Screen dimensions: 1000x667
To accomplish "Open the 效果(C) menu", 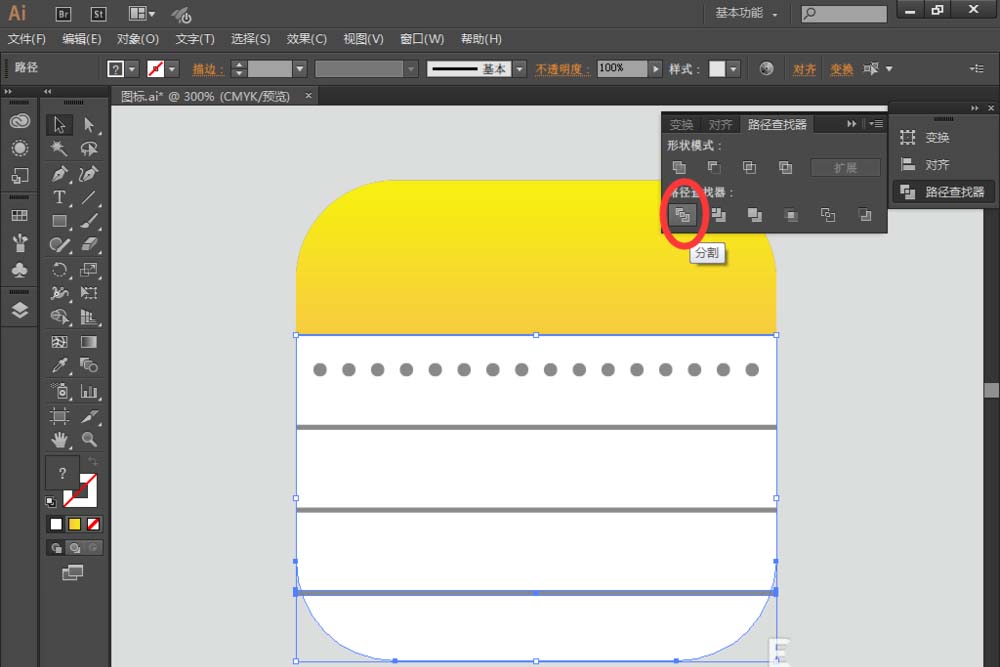I will [x=307, y=39].
